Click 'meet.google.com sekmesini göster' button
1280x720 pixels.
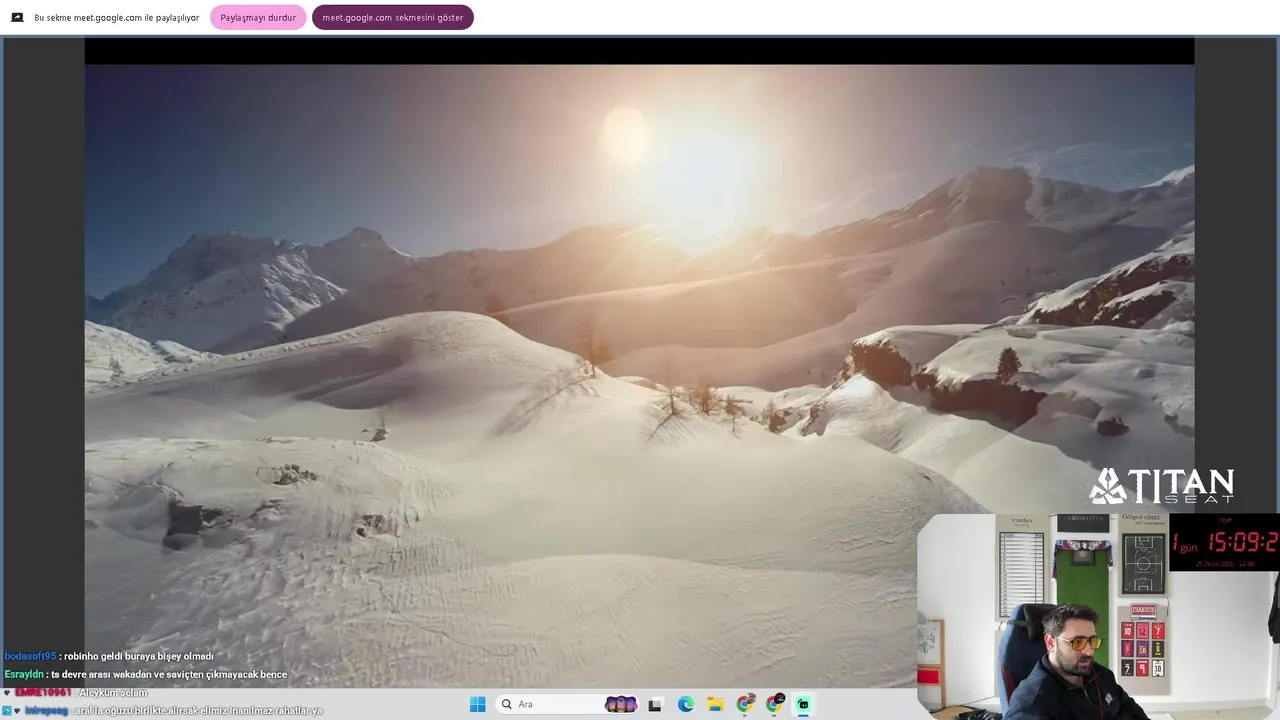pyautogui.click(x=393, y=17)
